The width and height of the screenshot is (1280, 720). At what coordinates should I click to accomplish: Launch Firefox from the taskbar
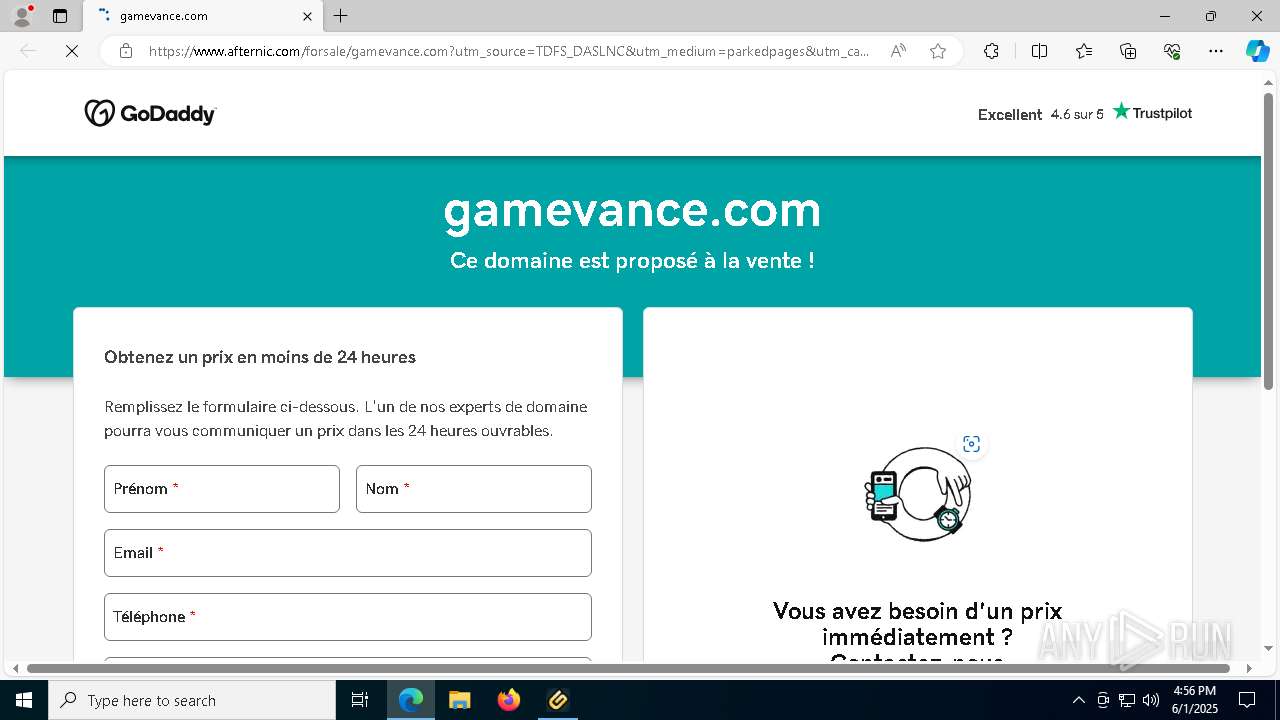coord(509,700)
